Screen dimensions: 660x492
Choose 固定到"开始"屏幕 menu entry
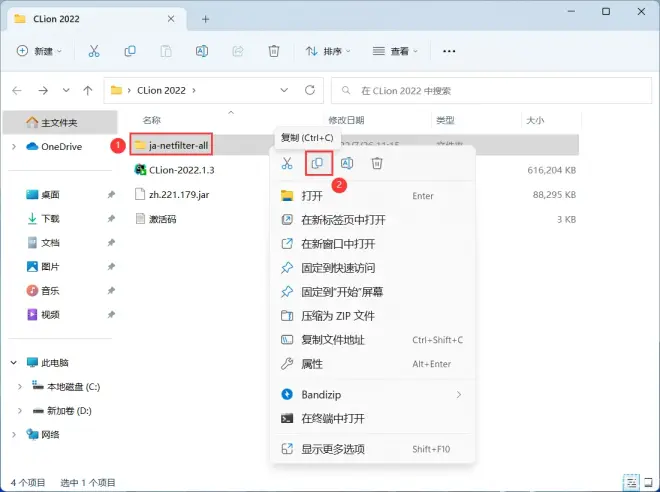tap(373, 292)
